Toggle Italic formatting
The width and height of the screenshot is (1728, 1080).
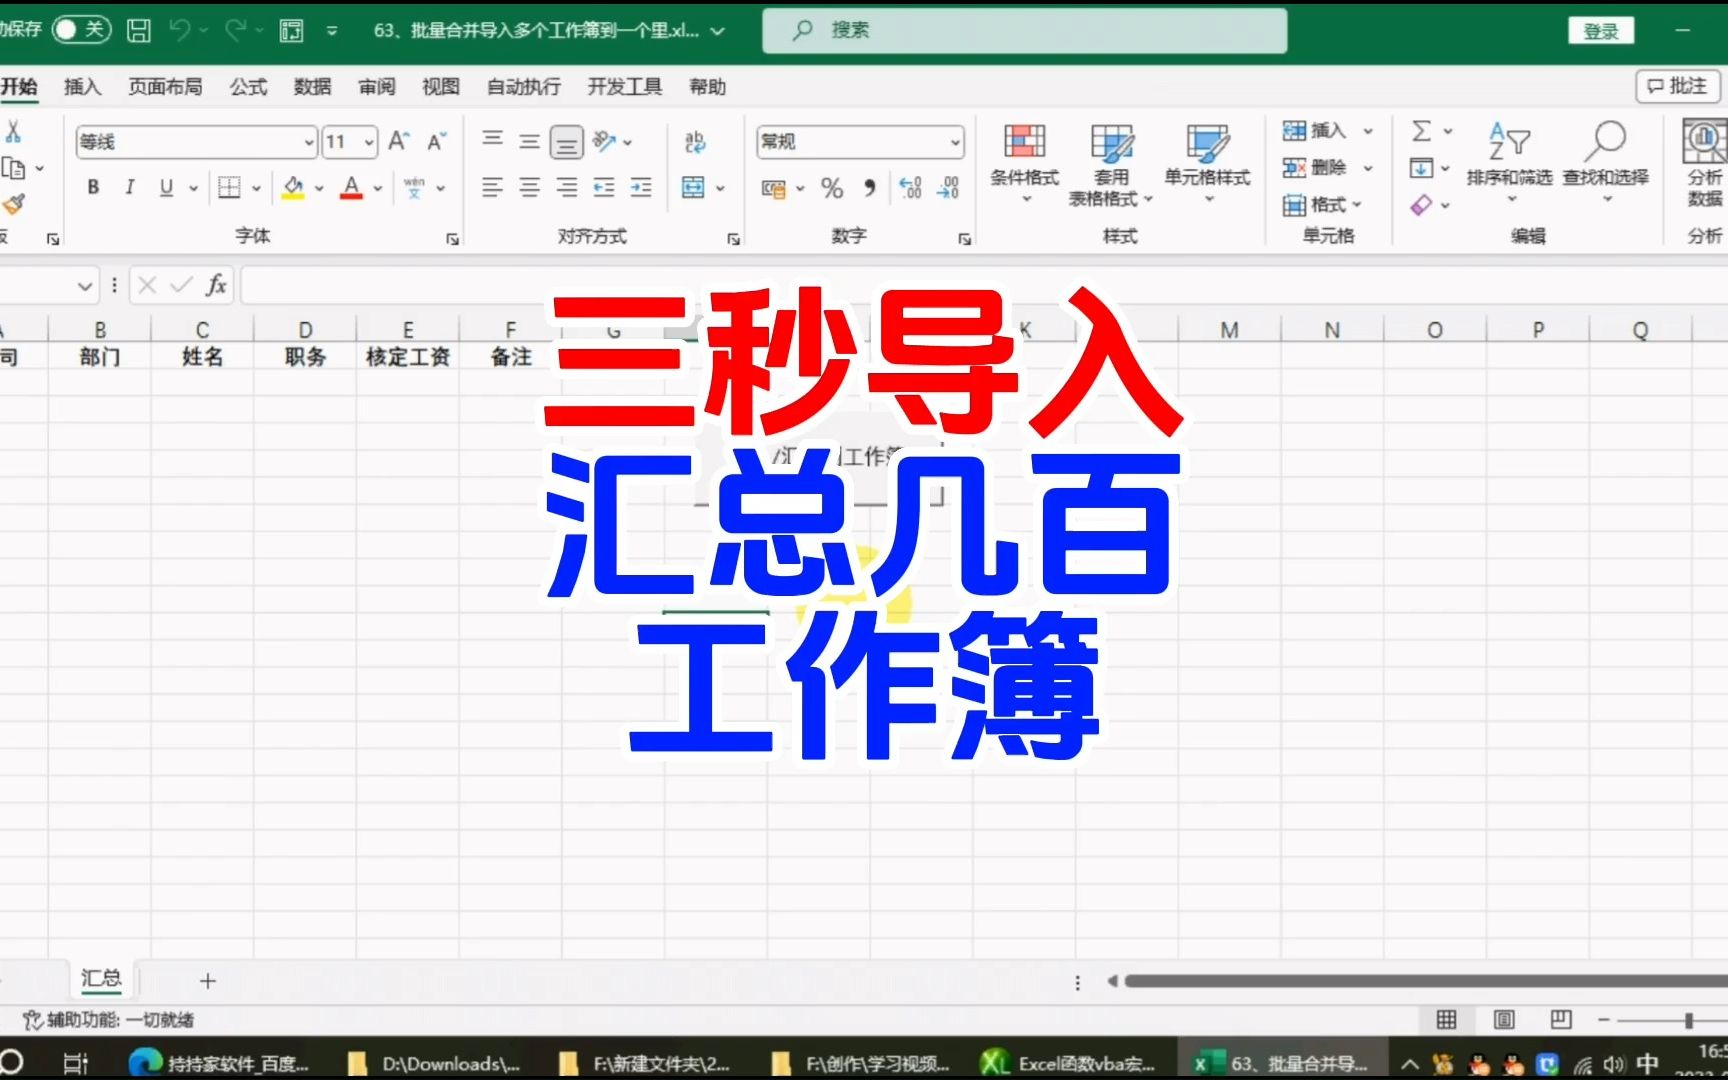click(129, 187)
